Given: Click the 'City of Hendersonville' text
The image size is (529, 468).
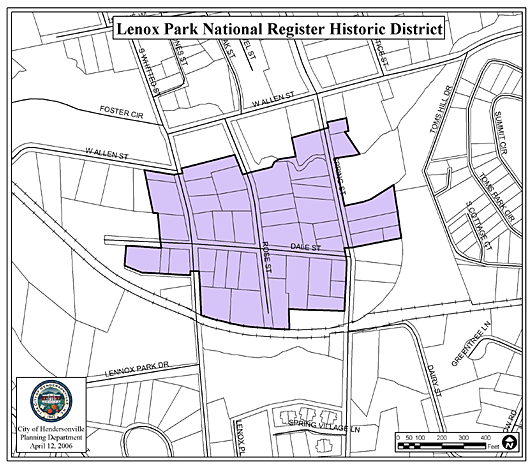Looking at the screenshot, I should click(51, 429).
